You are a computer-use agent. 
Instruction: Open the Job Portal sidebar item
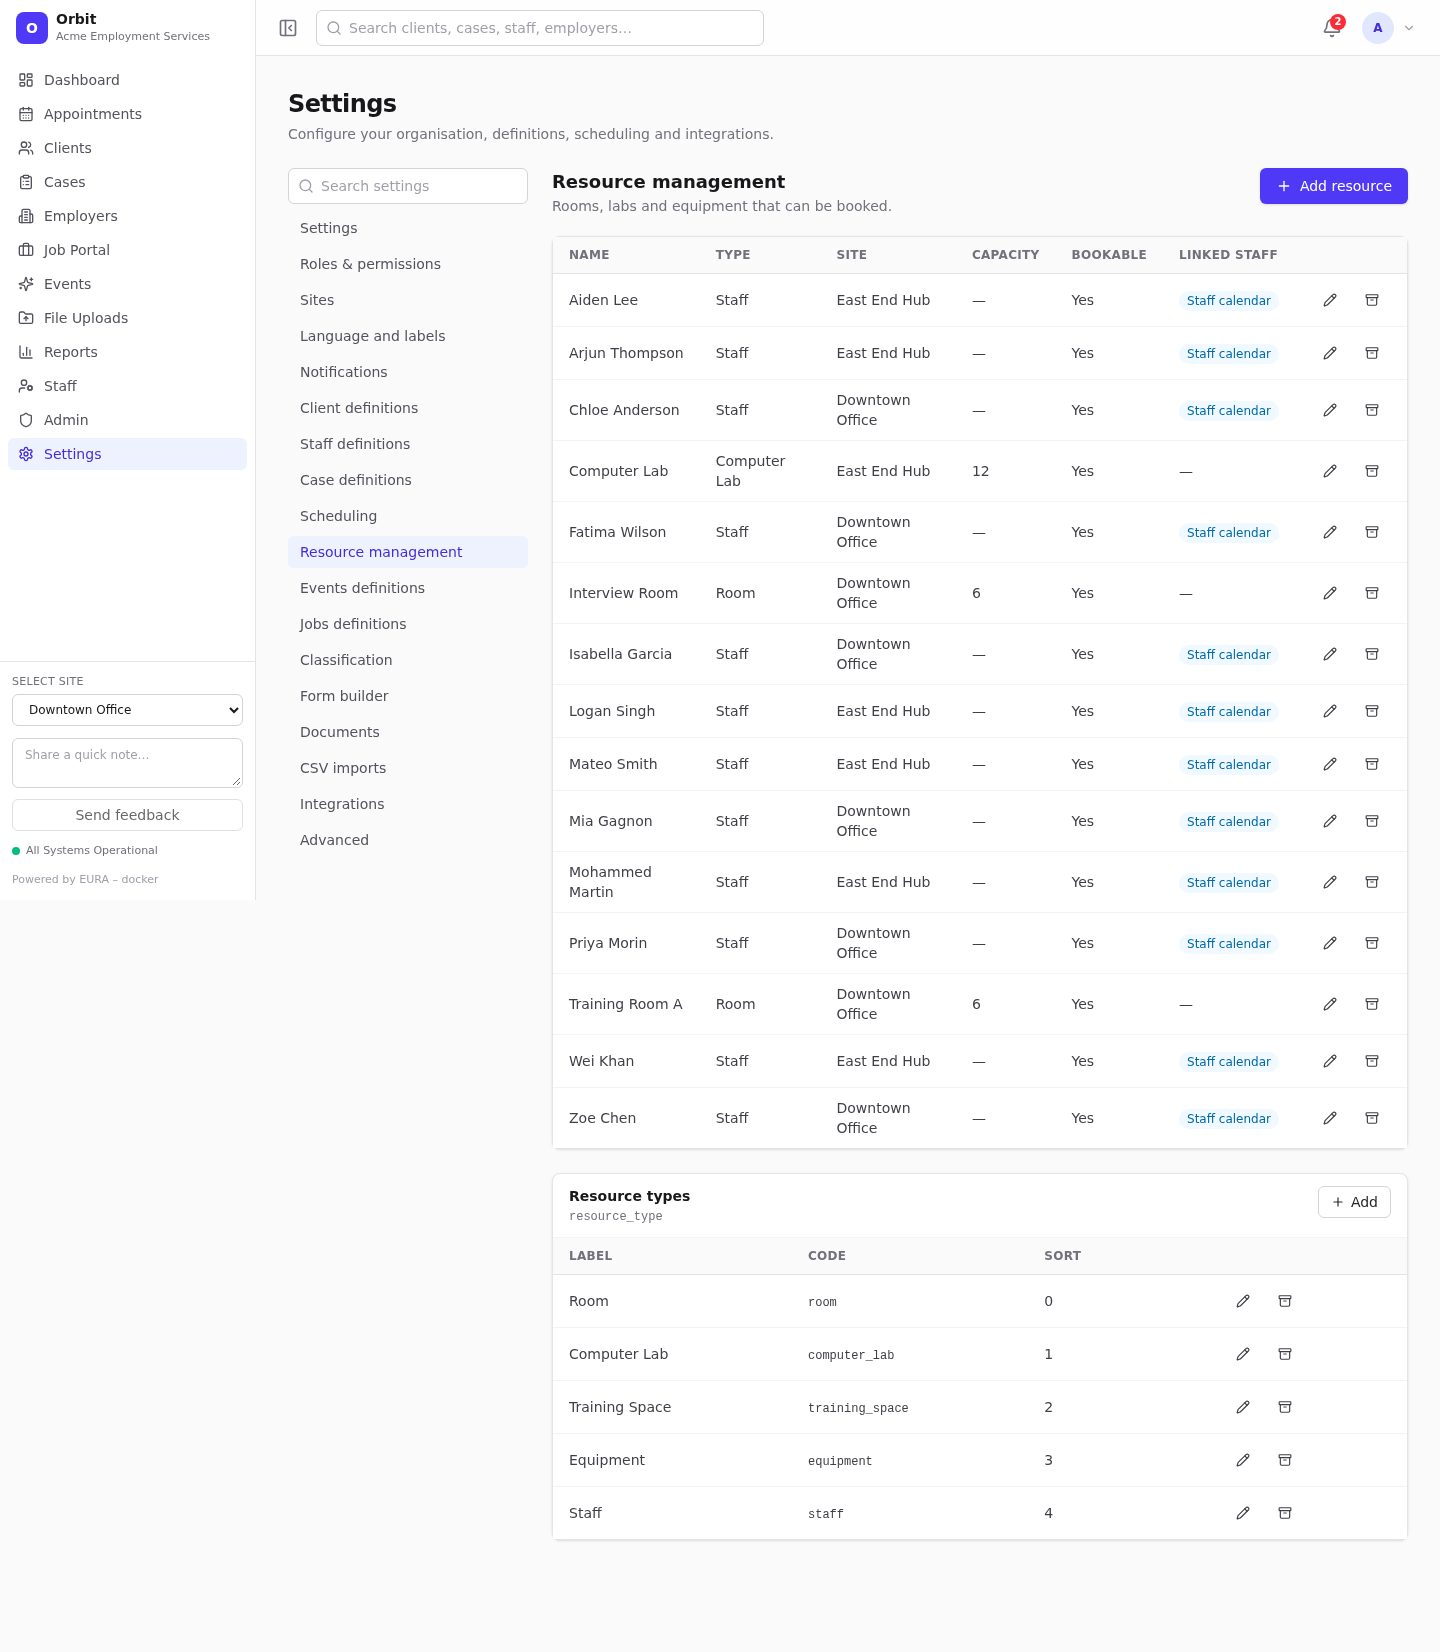coord(127,250)
